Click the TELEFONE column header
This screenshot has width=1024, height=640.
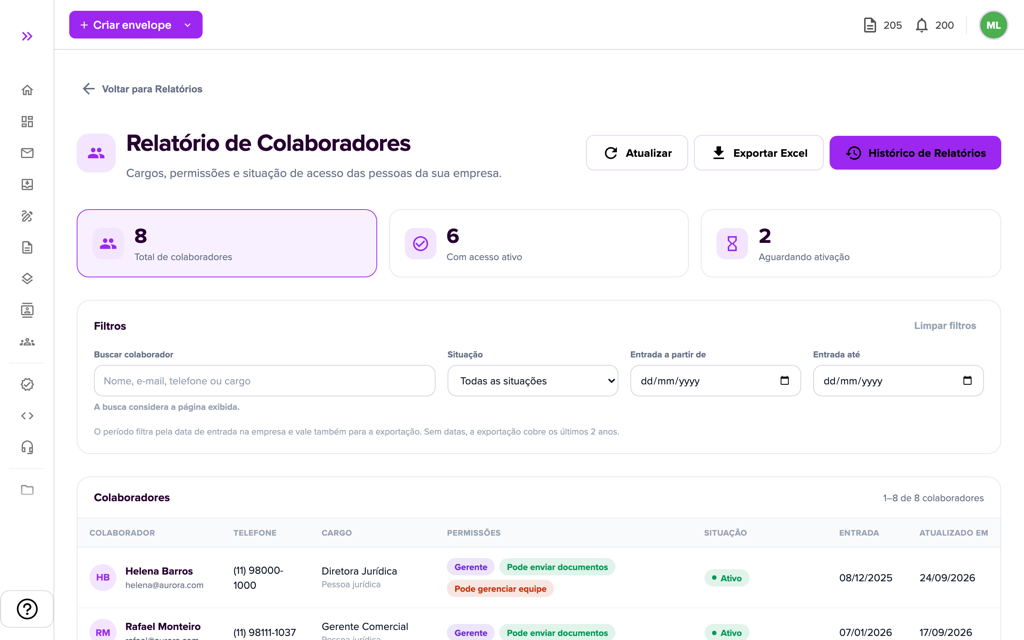point(255,533)
